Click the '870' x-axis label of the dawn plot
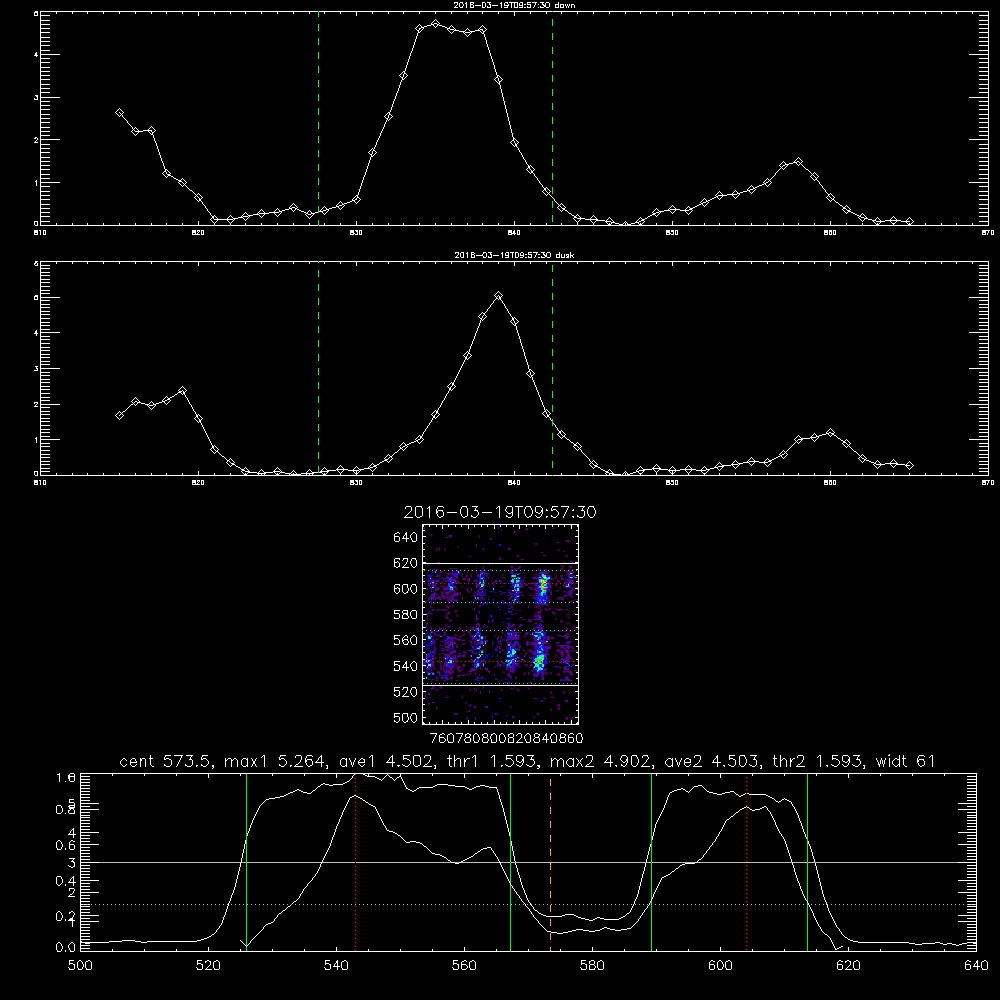The height and width of the screenshot is (1000, 1000). (988, 233)
